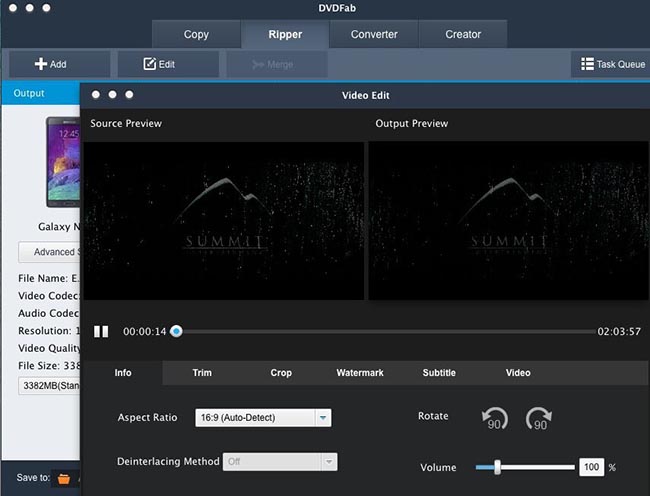Click the Audio Codec label

click(49, 313)
